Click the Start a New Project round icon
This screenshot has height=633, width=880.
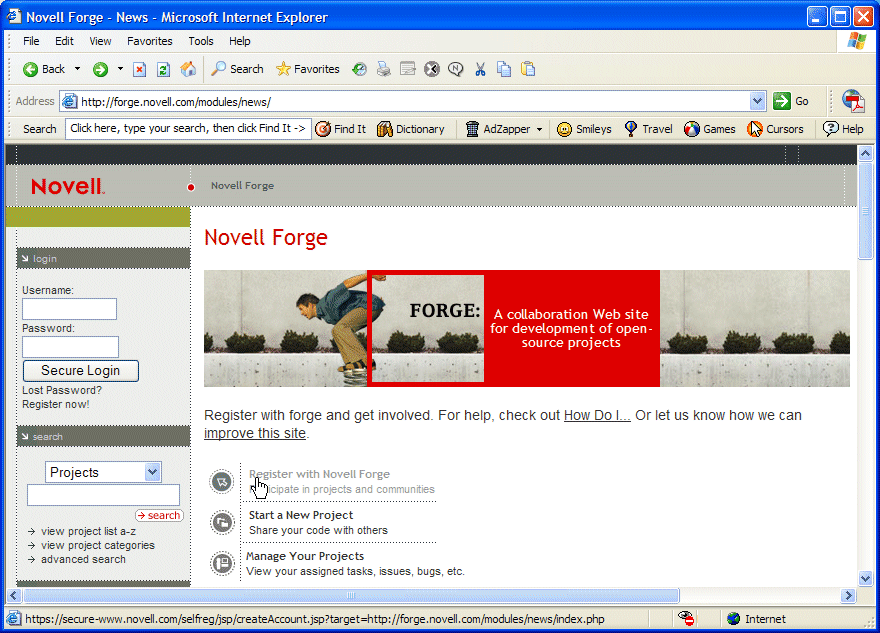222,522
